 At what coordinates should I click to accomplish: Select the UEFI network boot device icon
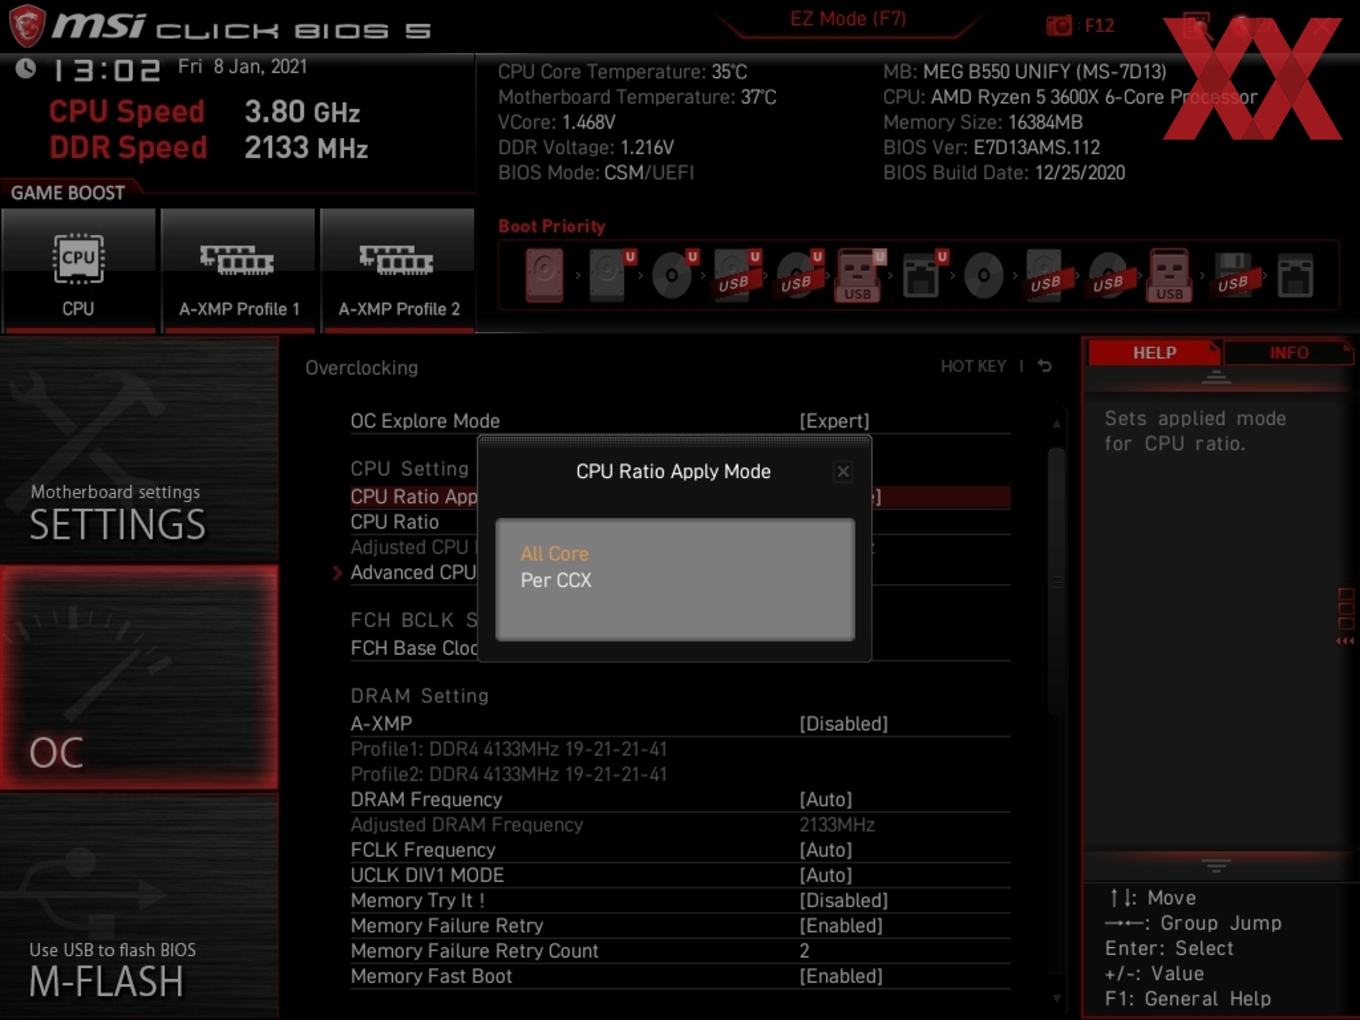click(922, 276)
